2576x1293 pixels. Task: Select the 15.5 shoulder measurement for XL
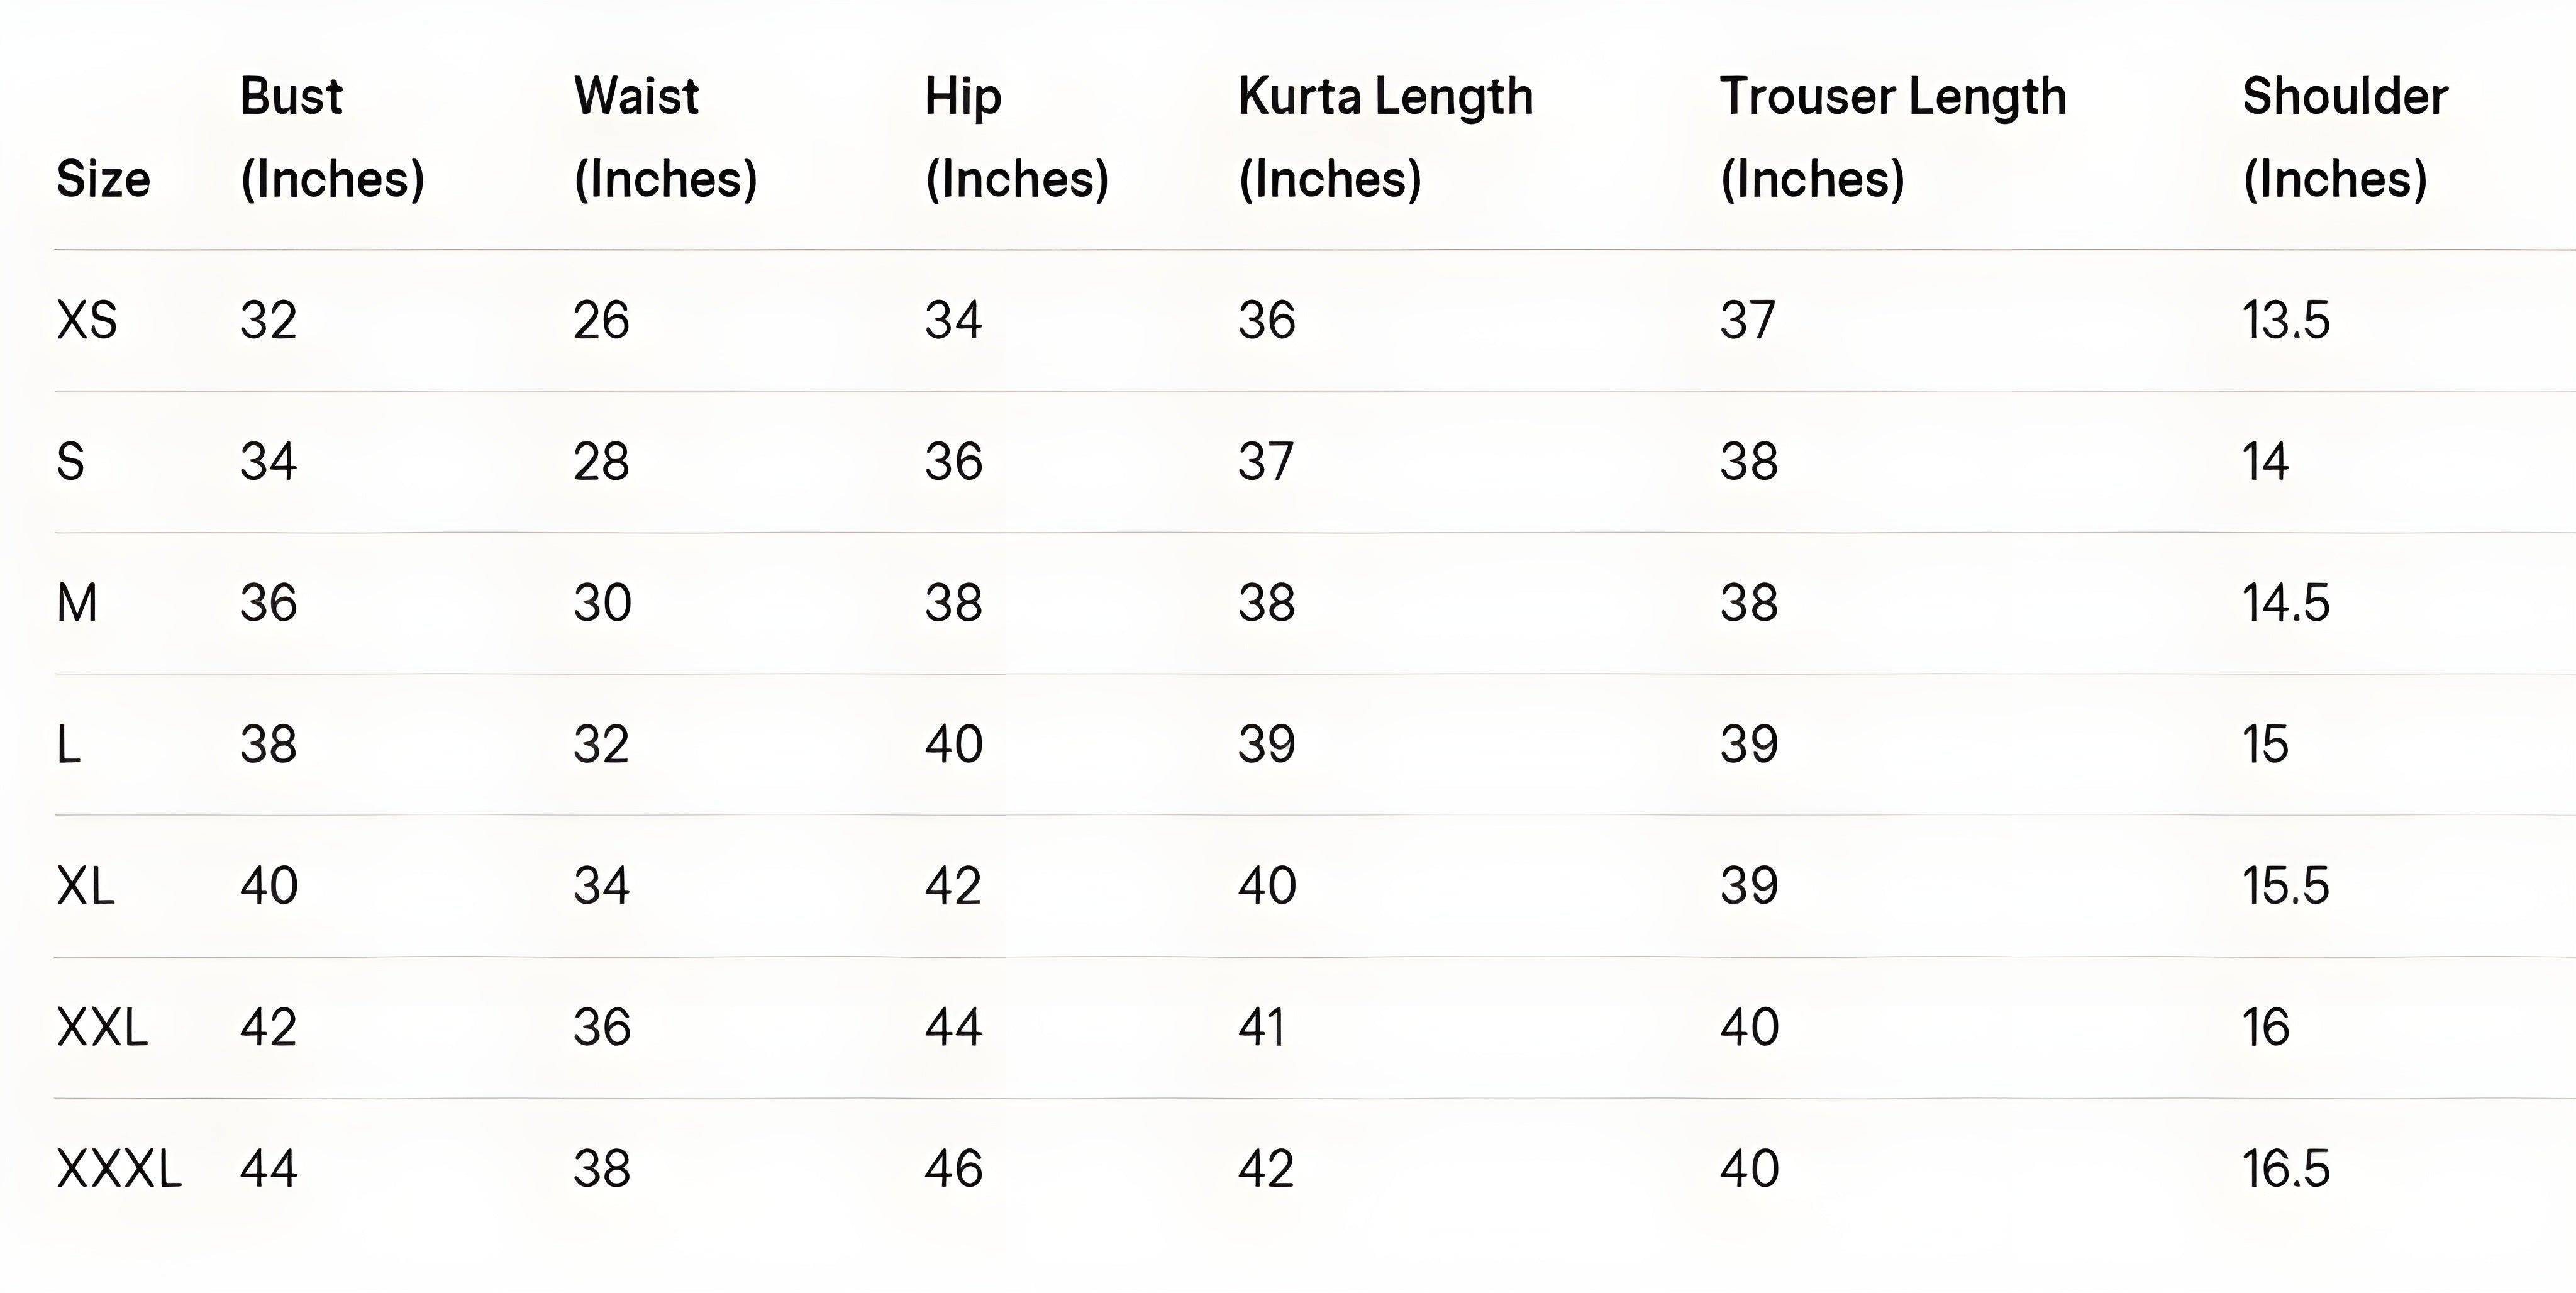(2285, 886)
